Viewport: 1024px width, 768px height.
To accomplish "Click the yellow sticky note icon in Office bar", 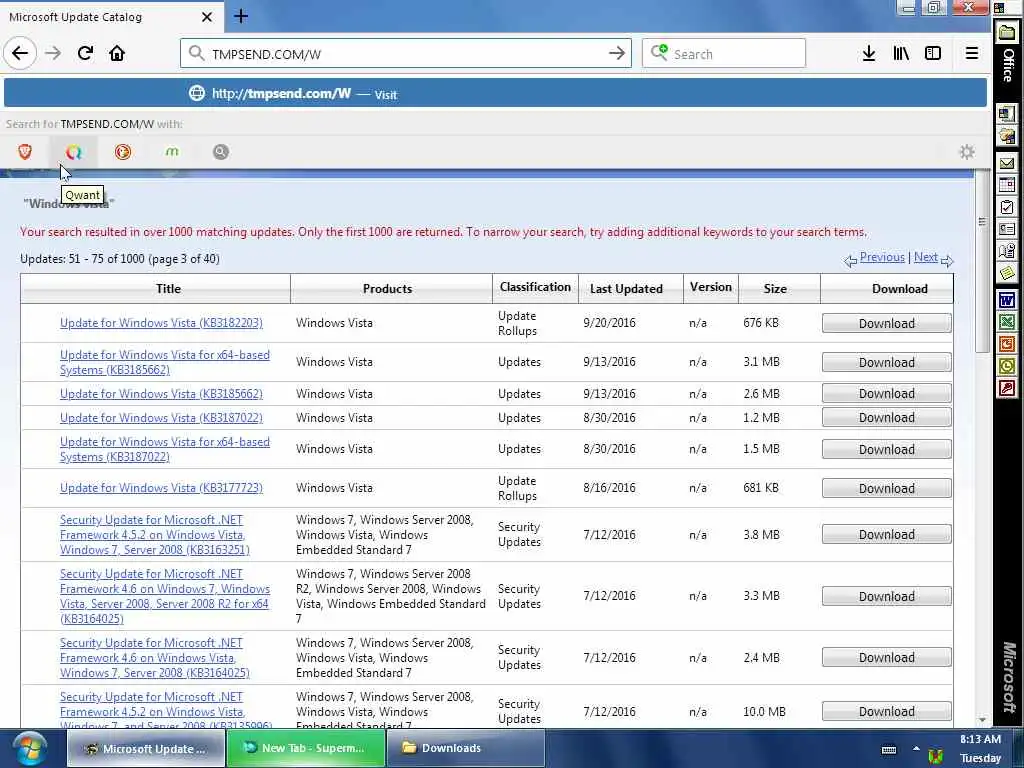I will click(1006, 272).
